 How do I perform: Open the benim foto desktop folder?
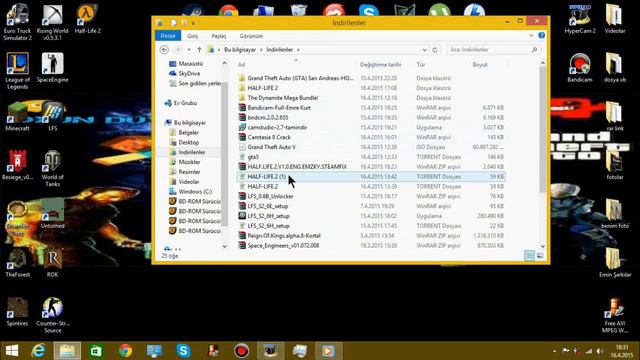(x=615, y=214)
